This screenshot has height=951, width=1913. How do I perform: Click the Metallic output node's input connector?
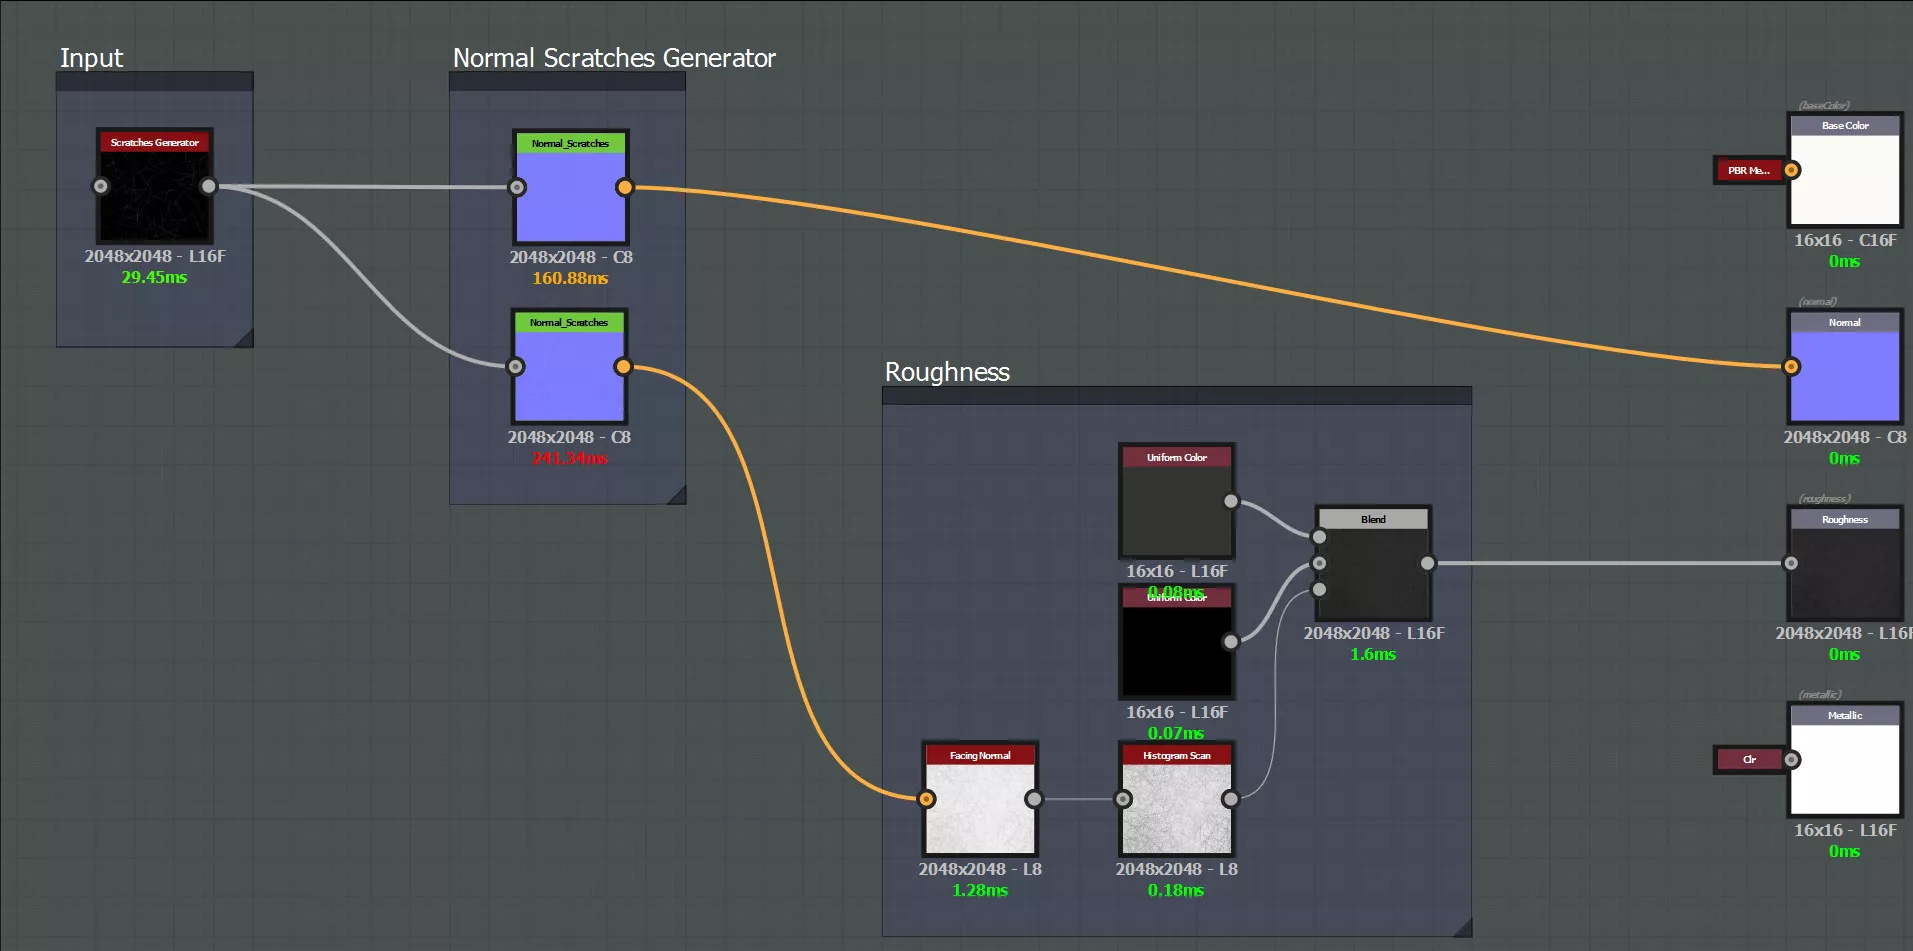1792,760
